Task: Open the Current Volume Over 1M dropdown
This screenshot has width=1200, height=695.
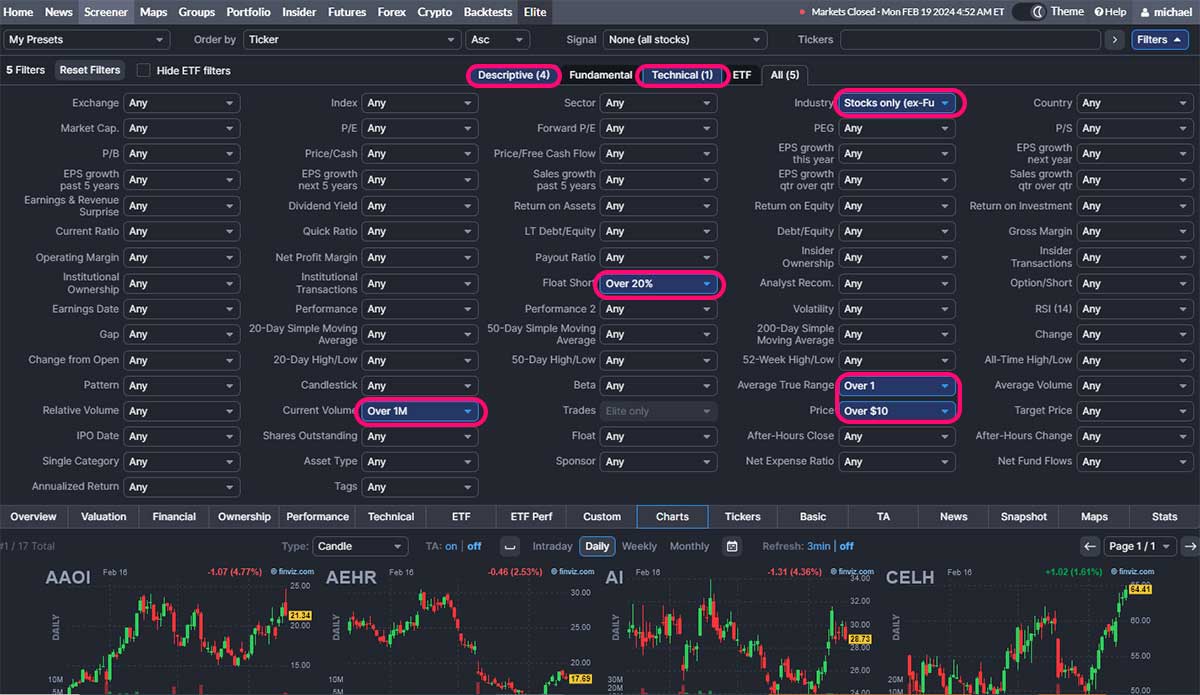Action: (x=421, y=411)
